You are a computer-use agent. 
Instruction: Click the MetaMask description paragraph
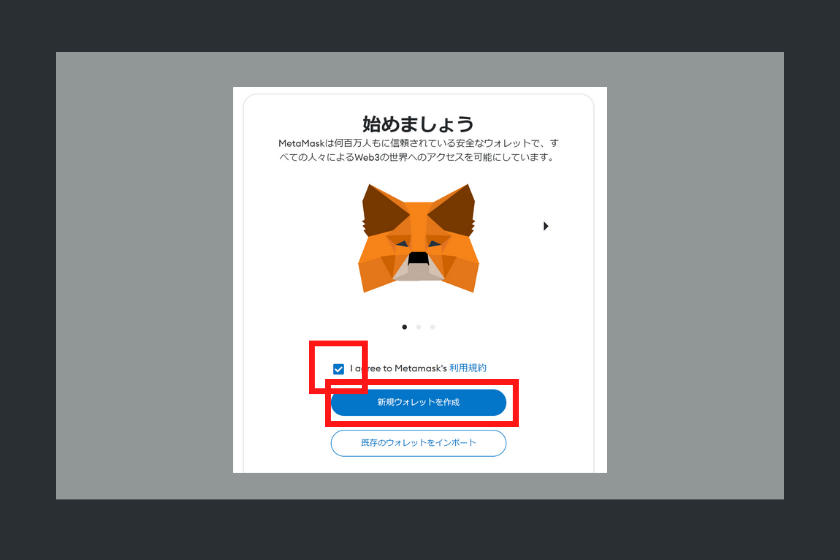[418, 150]
